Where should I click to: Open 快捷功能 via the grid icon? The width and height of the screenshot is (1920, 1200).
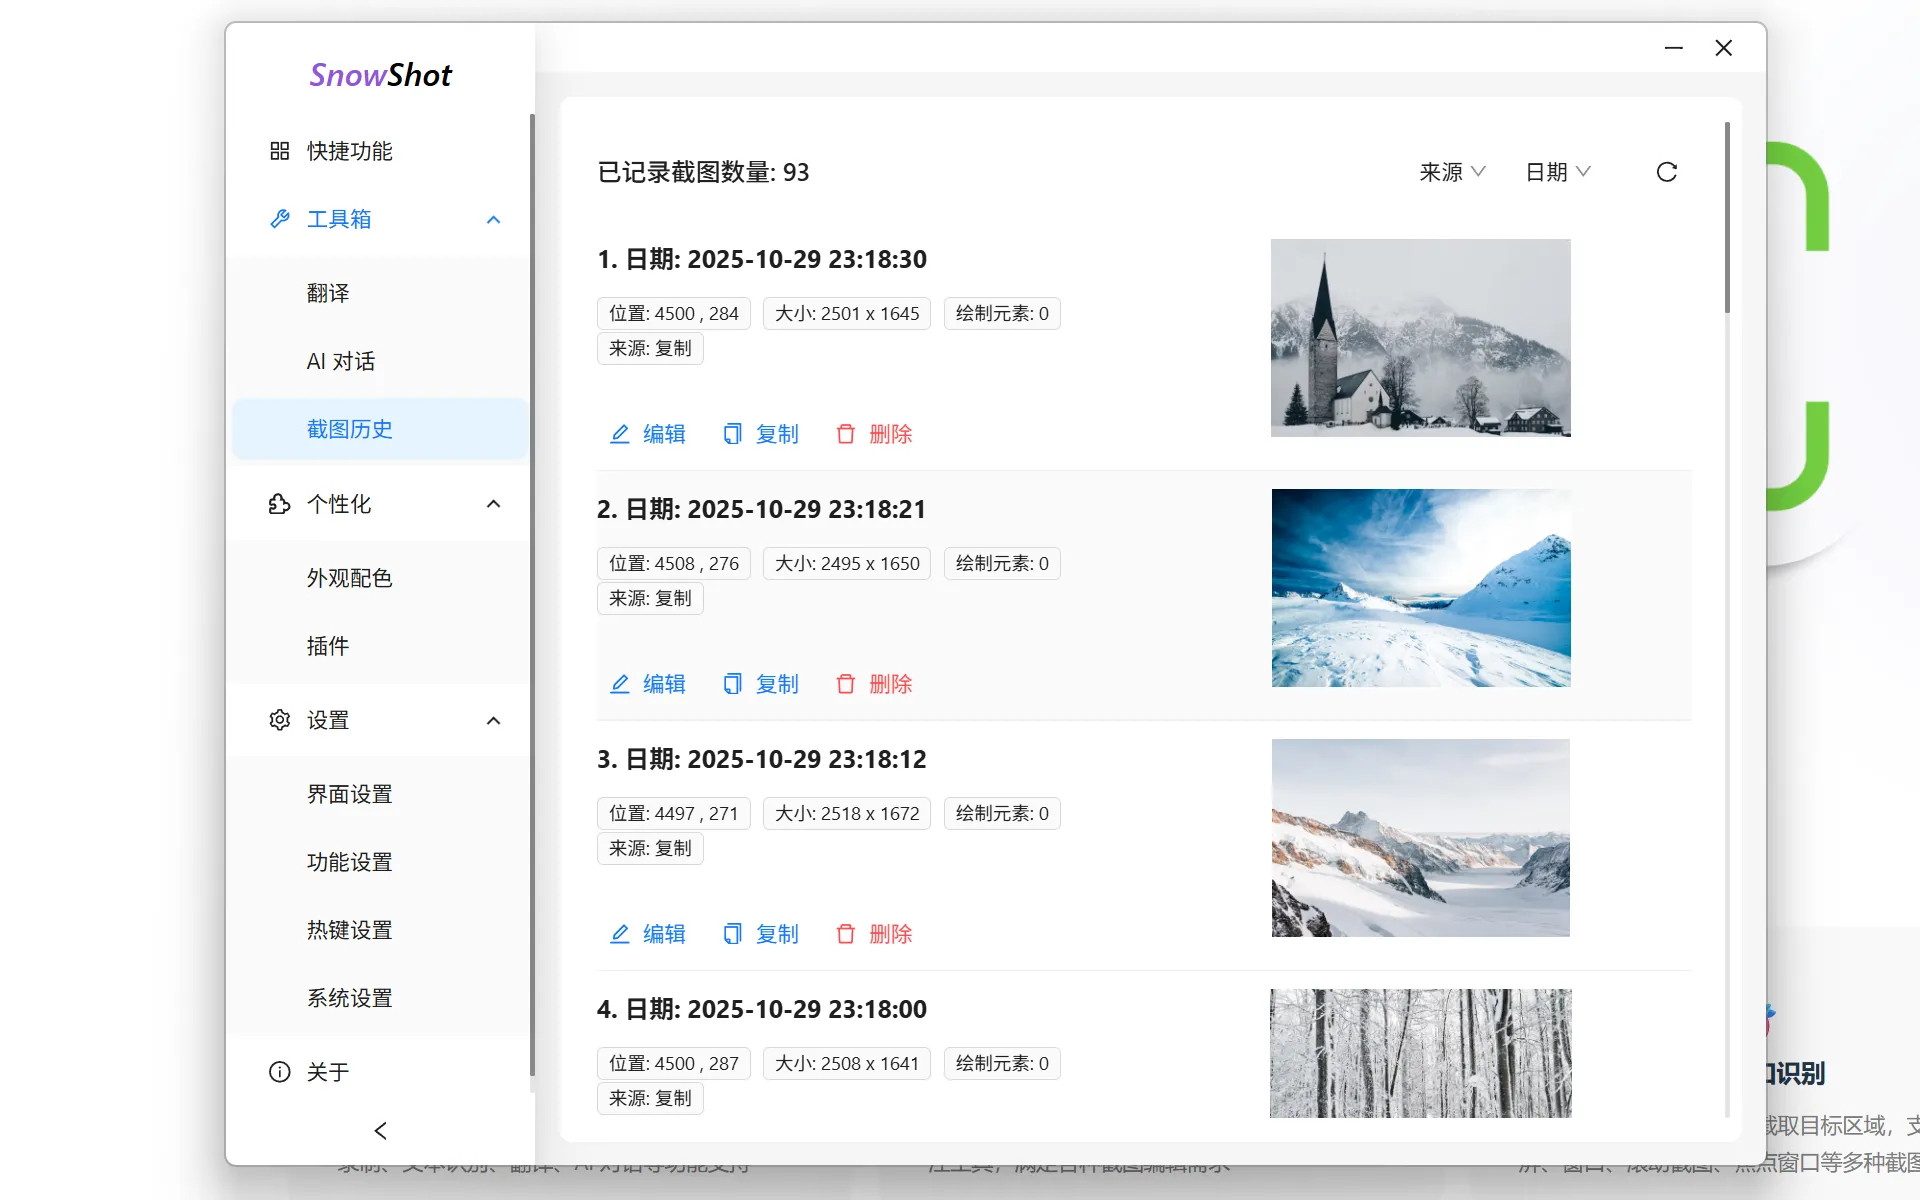(280, 151)
